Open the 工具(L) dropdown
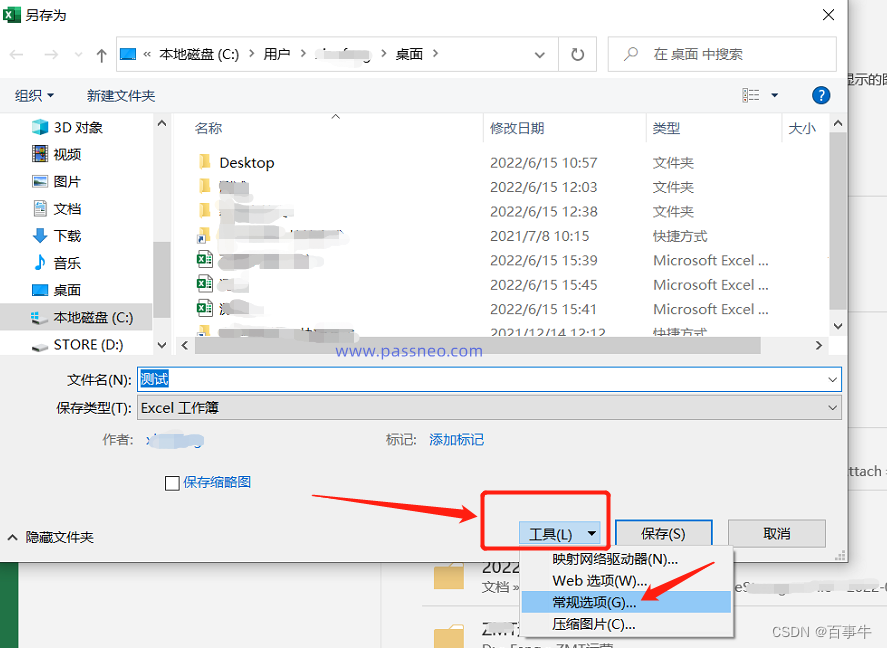This screenshot has width=887, height=648. pos(559,534)
